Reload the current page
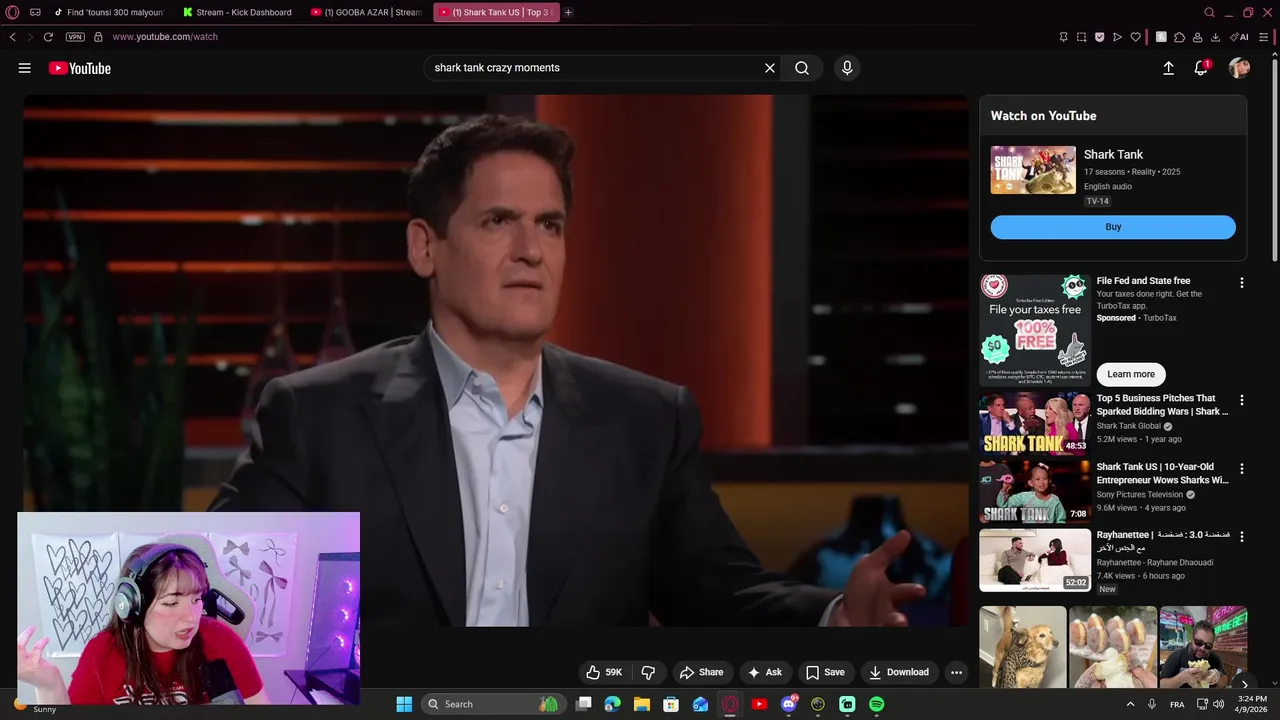Viewport: 1280px width, 720px height. tap(48, 37)
